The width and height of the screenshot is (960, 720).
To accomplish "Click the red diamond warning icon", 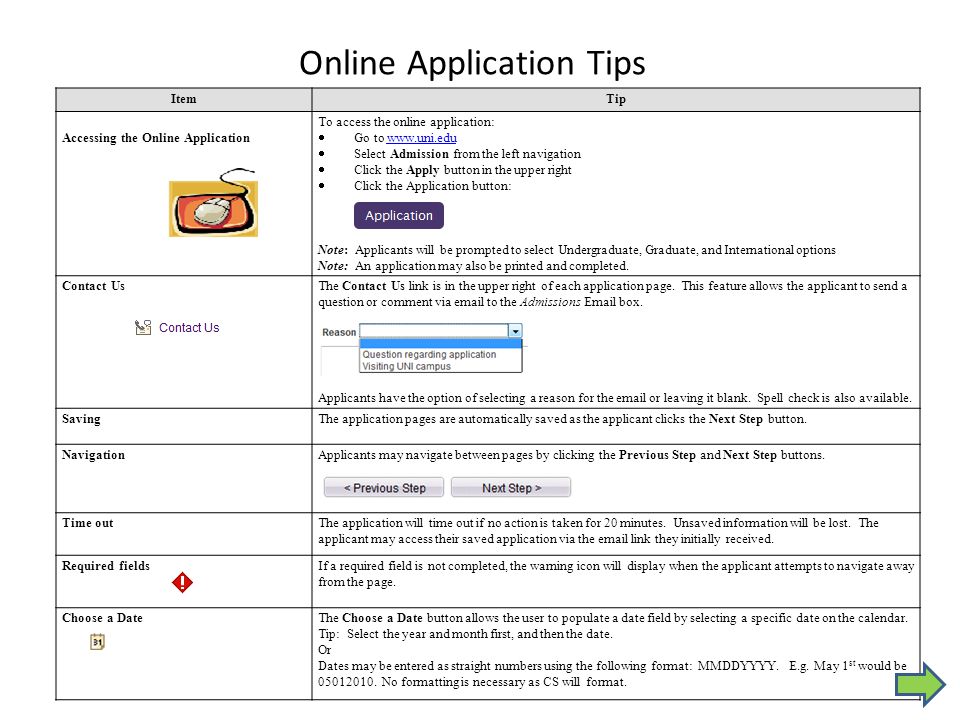I will (x=182, y=582).
